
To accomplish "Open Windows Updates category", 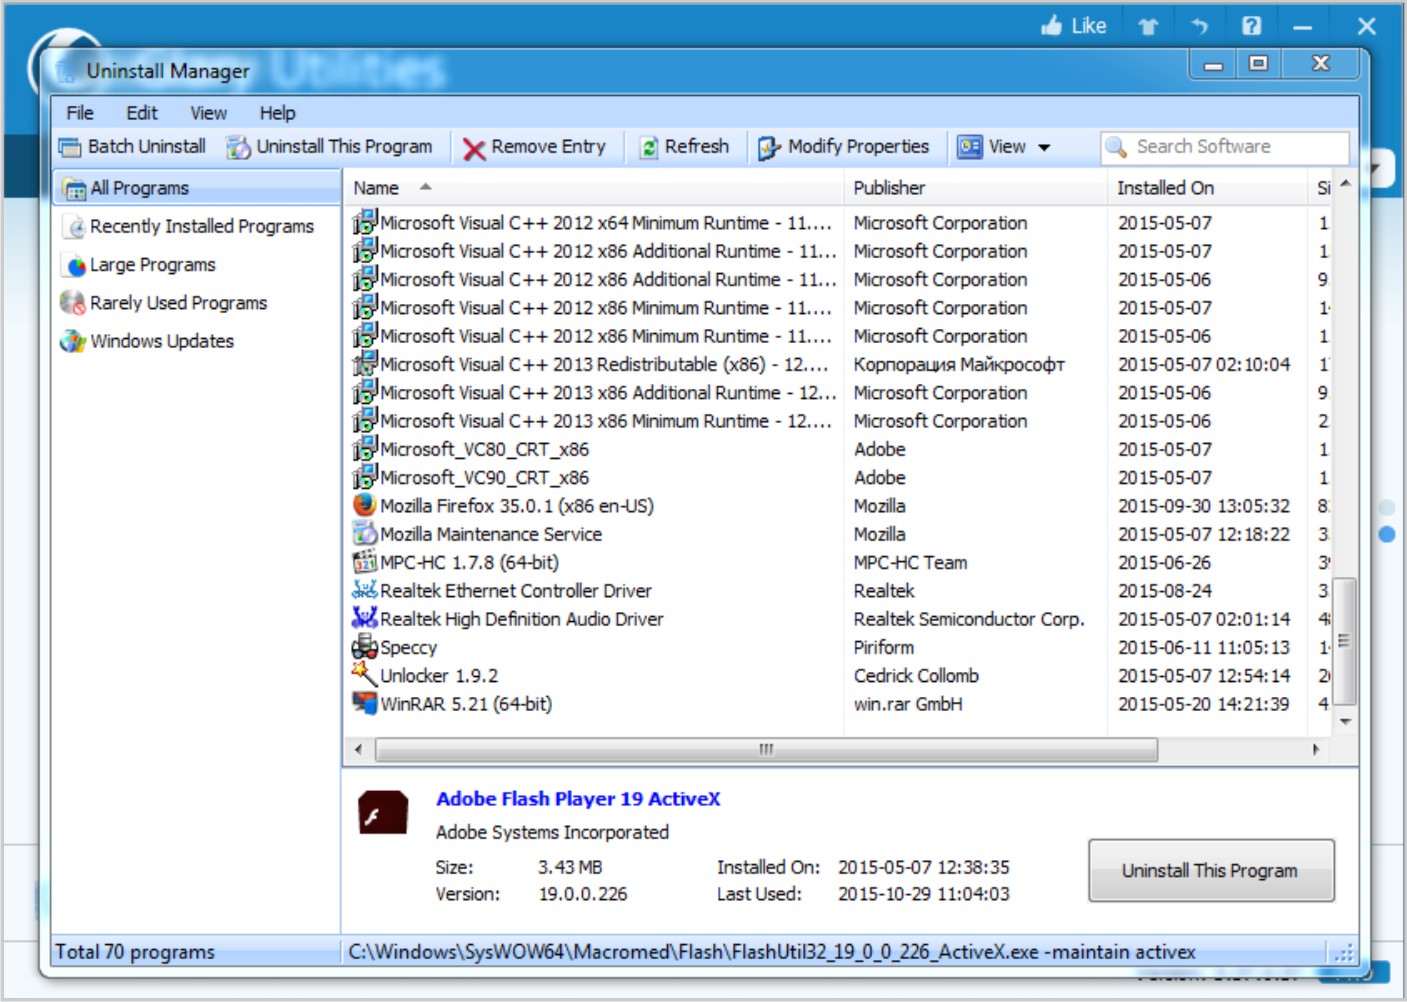I will click(161, 341).
